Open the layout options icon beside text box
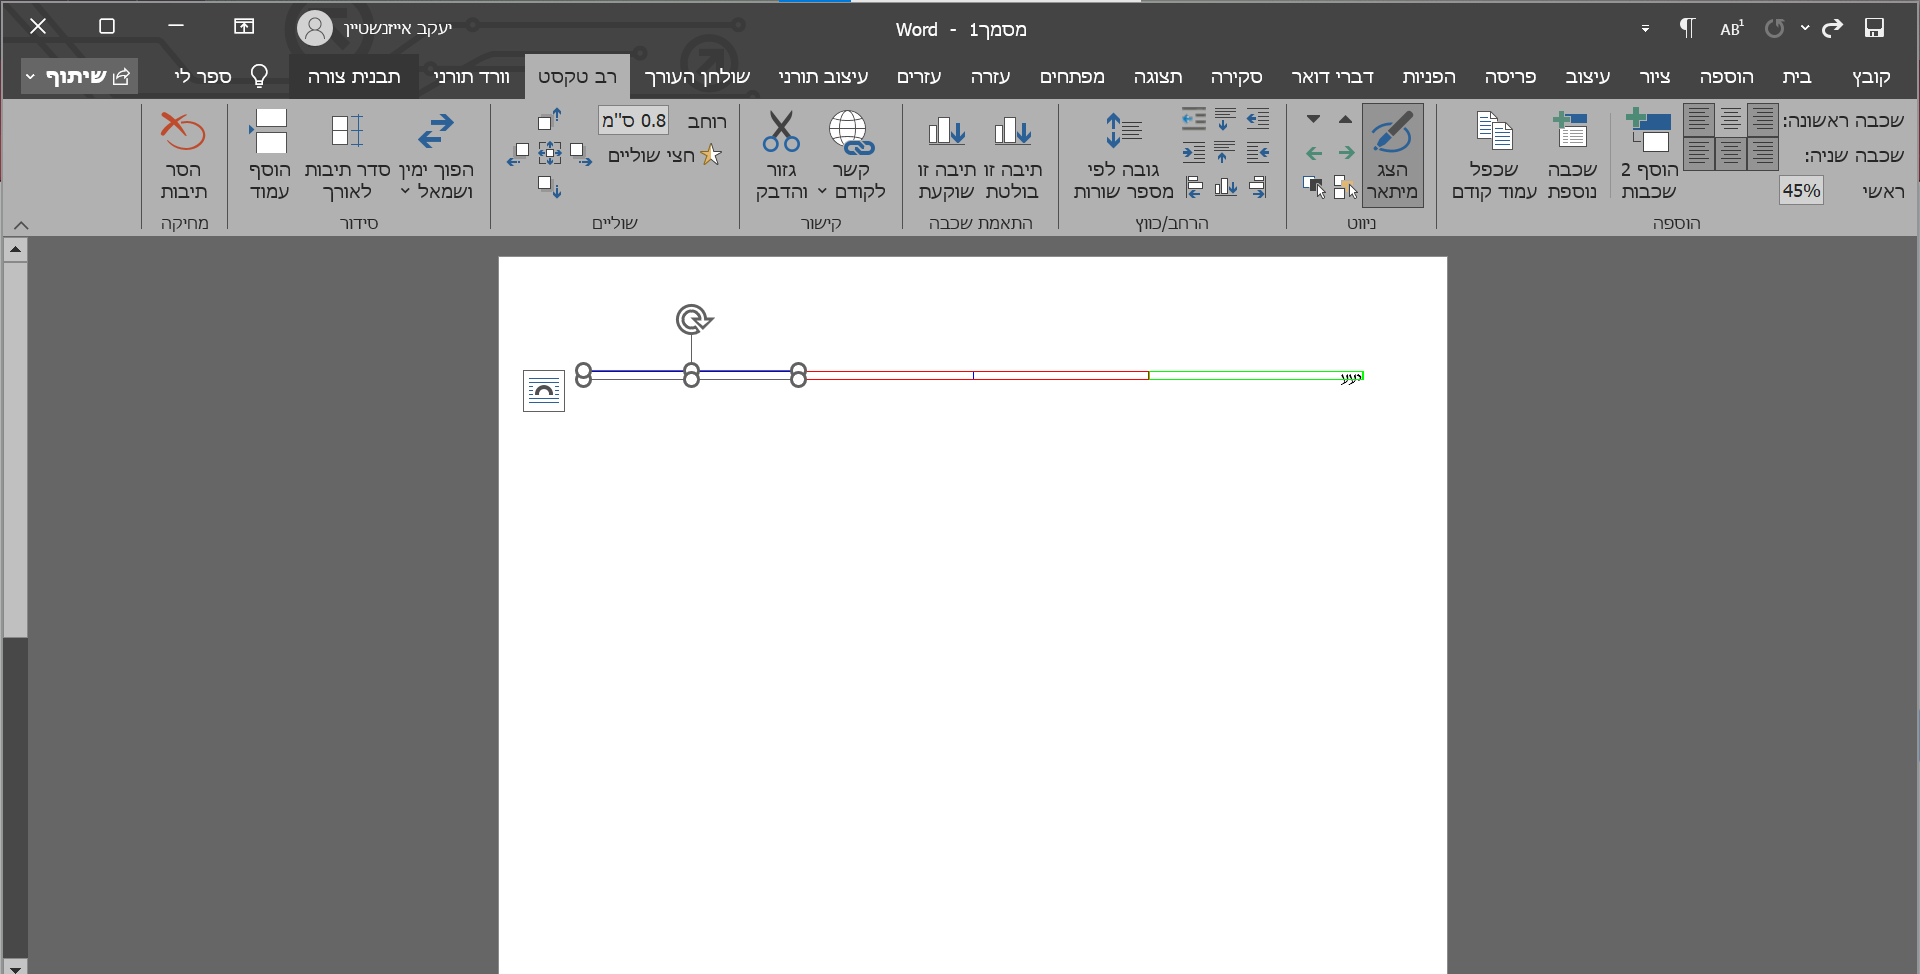 pos(544,391)
